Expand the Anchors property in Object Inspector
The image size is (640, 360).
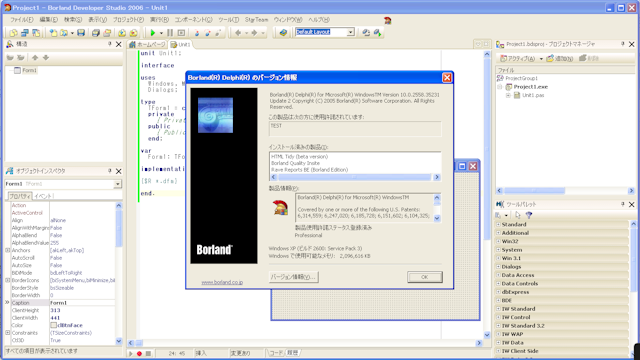7,250
